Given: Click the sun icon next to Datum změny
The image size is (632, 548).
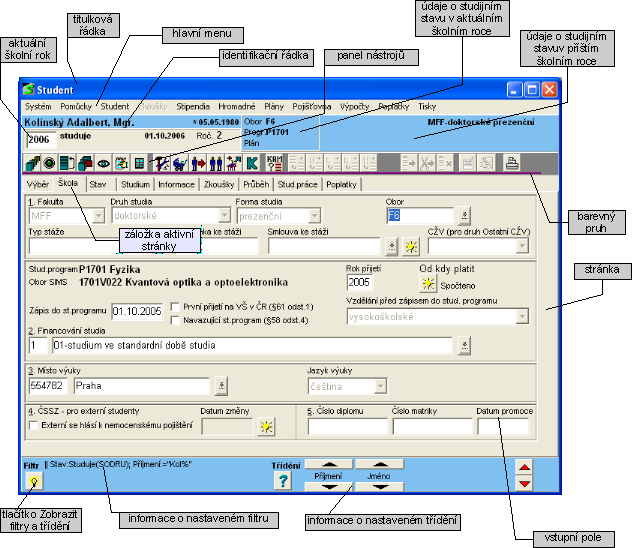Looking at the screenshot, I should [265, 427].
